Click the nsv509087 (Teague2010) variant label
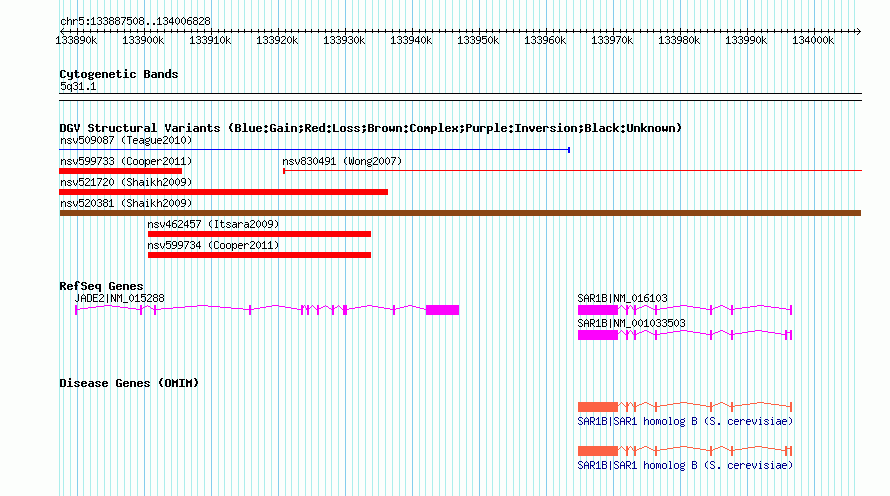The height and width of the screenshot is (496, 890). [126, 140]
